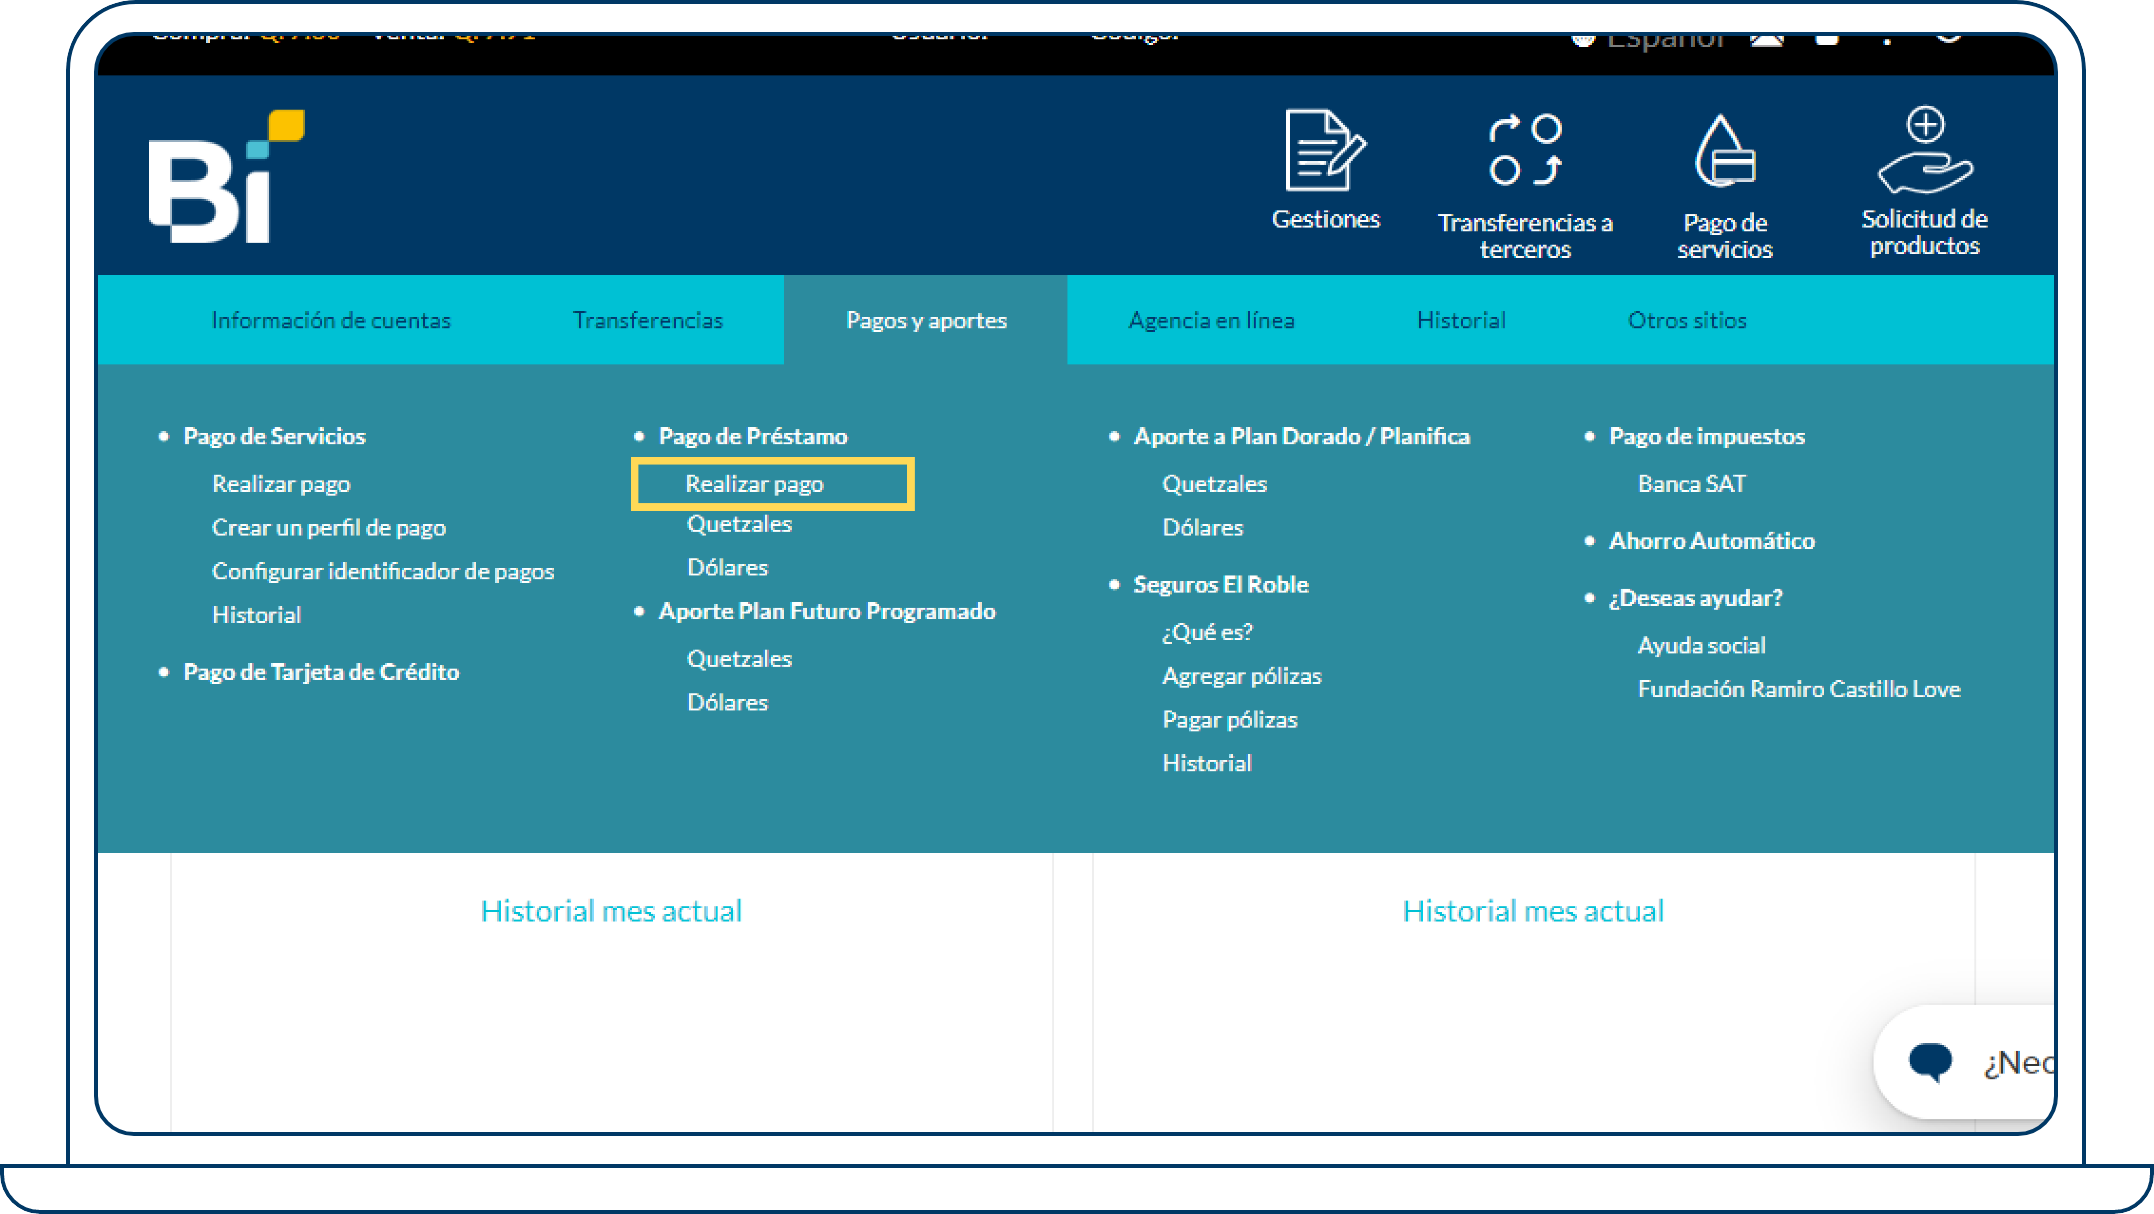Image resolution: width=2154 pixels, height=1214 pixels.
Task: Open Agregar pólizas under Seguros El Roble
Action: coord(1241,677)
